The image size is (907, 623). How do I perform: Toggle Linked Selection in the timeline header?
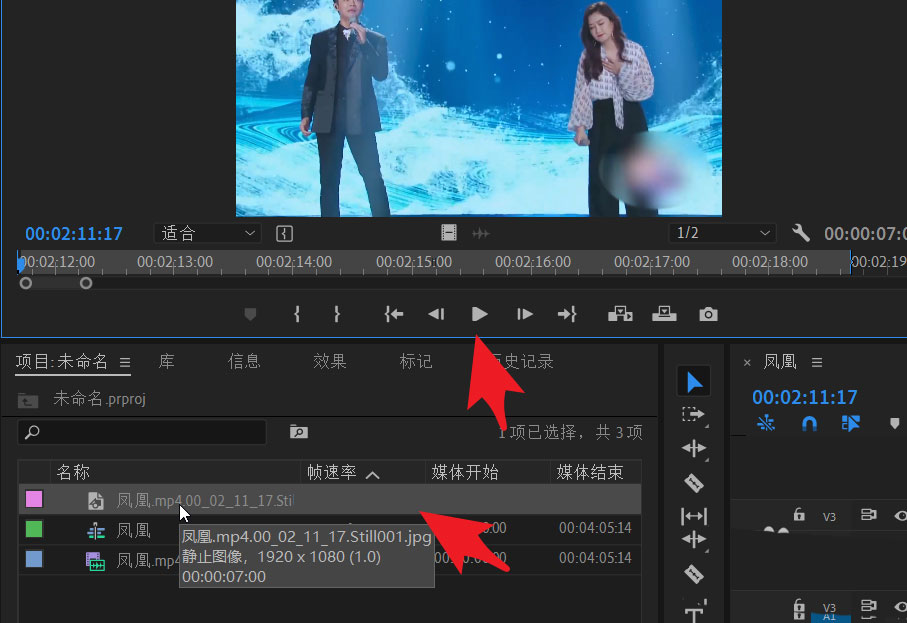(849, 424)
